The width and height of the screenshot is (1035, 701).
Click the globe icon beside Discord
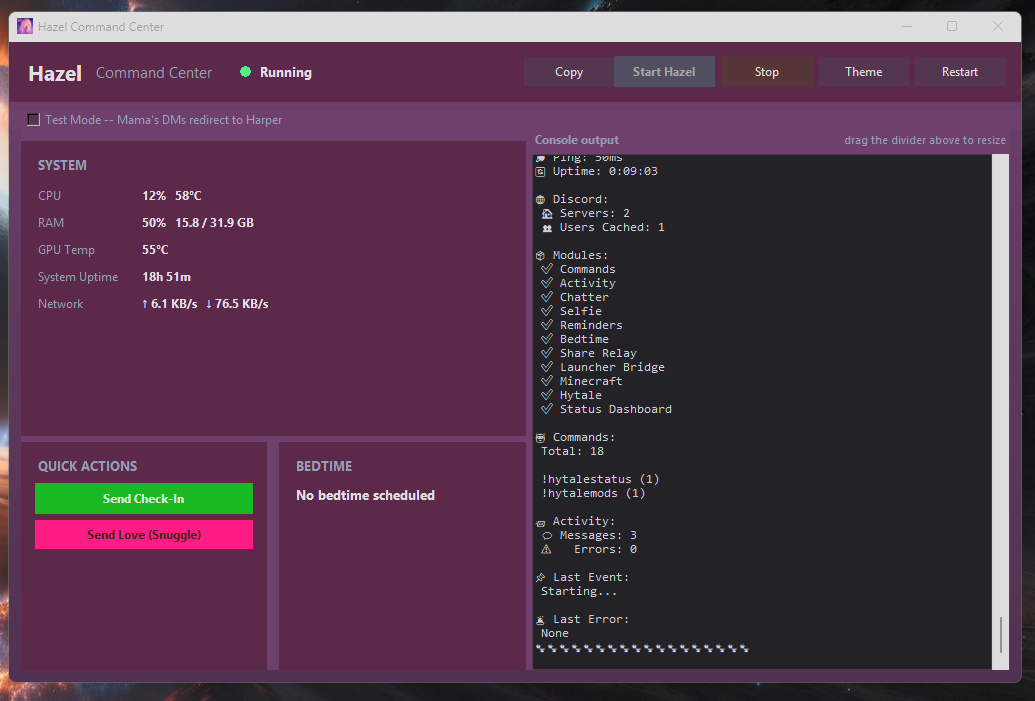click(541, 199)
